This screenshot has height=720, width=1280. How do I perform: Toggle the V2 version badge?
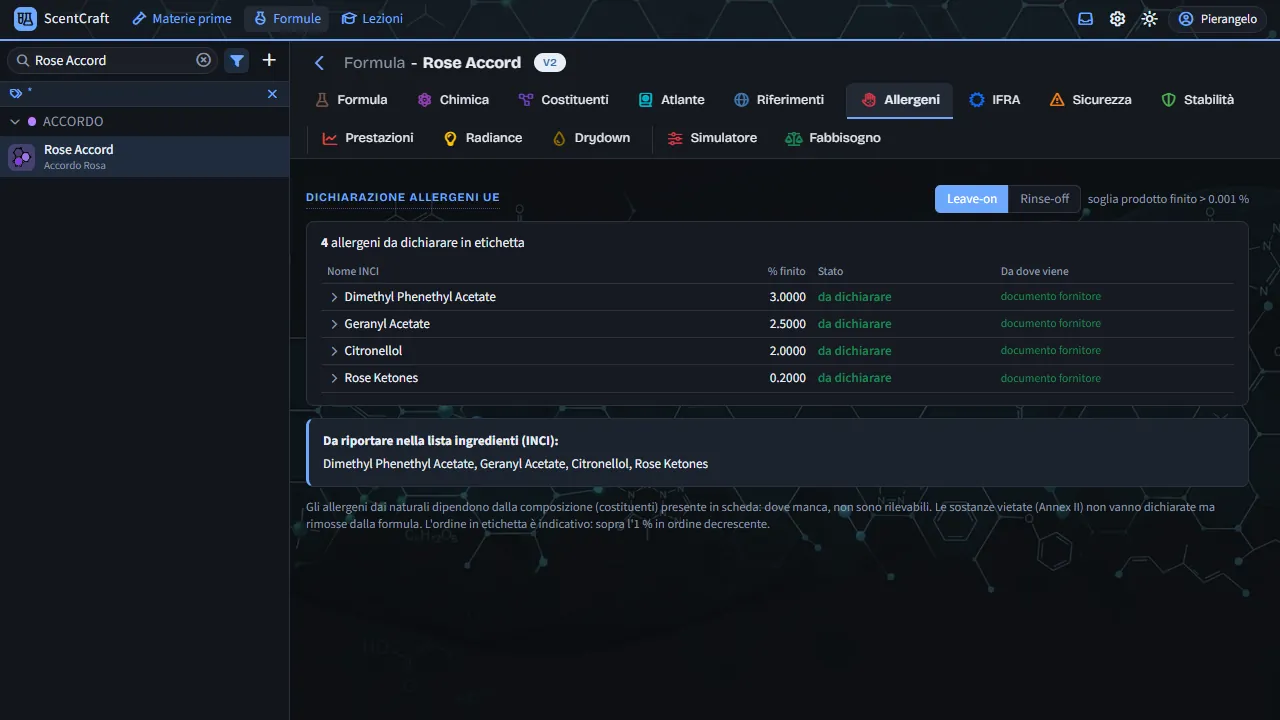(550, 63)
